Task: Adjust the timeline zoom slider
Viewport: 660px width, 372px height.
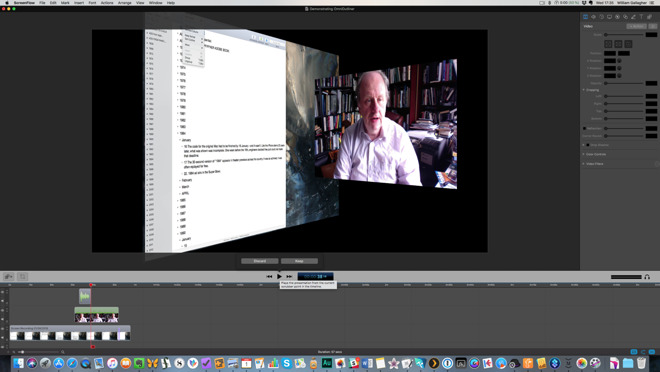Action: pos(39,352)
